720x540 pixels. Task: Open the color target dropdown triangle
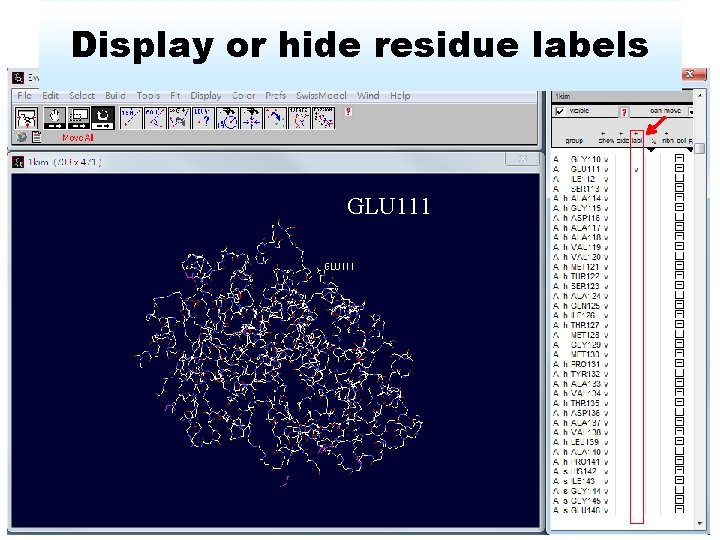tap(689, 149)
